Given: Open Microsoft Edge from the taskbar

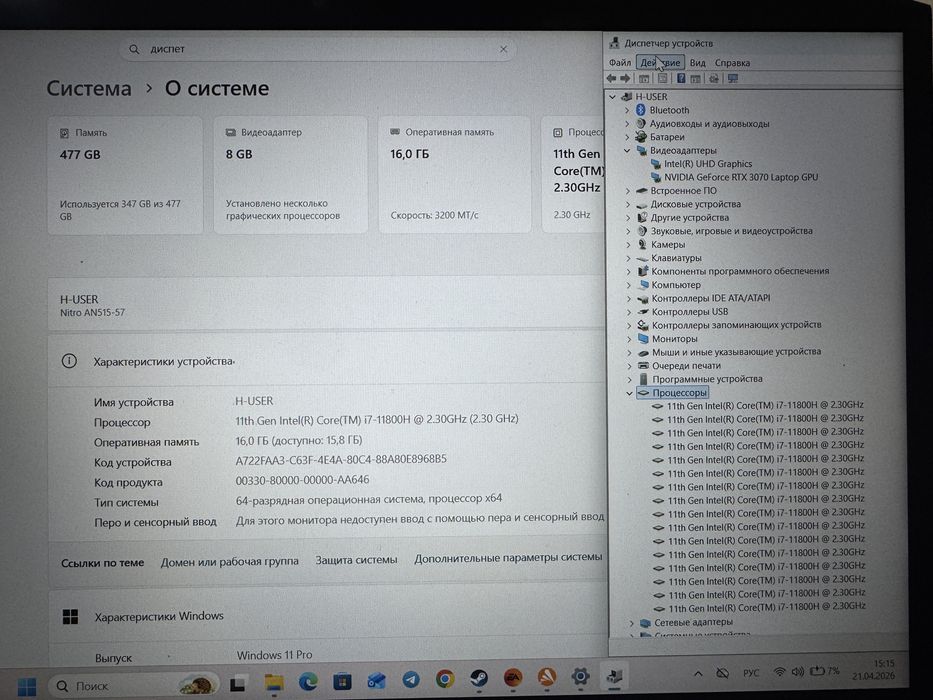Looking at the screenshot, I should coord(308,682).
